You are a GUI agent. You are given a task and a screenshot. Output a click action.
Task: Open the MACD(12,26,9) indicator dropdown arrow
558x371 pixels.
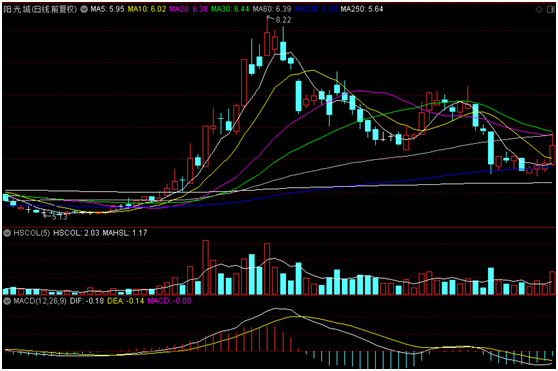7,301
